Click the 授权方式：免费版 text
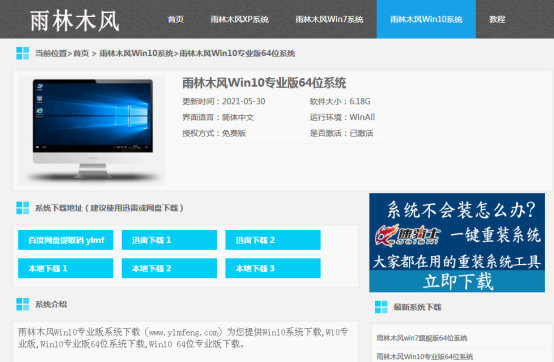554x362 pixels. coord(214,133)
